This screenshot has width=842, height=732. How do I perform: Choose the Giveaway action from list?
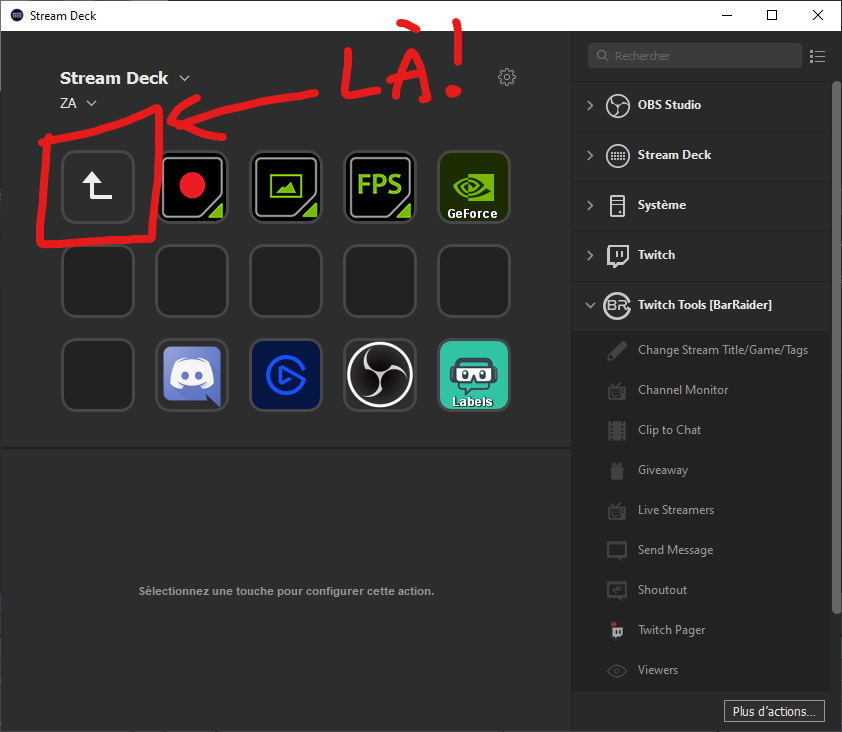(662, 470)
